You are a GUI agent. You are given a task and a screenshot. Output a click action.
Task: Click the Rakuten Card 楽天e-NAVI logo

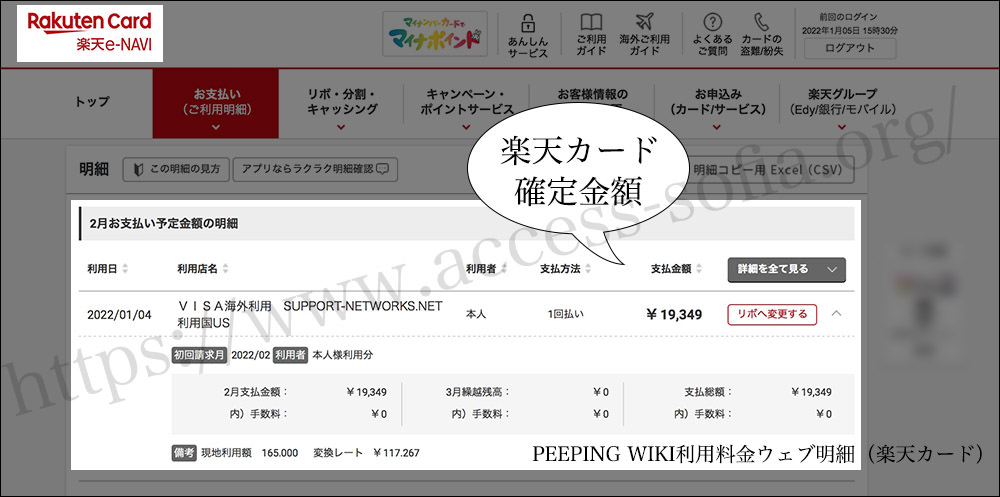tap(89, 33)
